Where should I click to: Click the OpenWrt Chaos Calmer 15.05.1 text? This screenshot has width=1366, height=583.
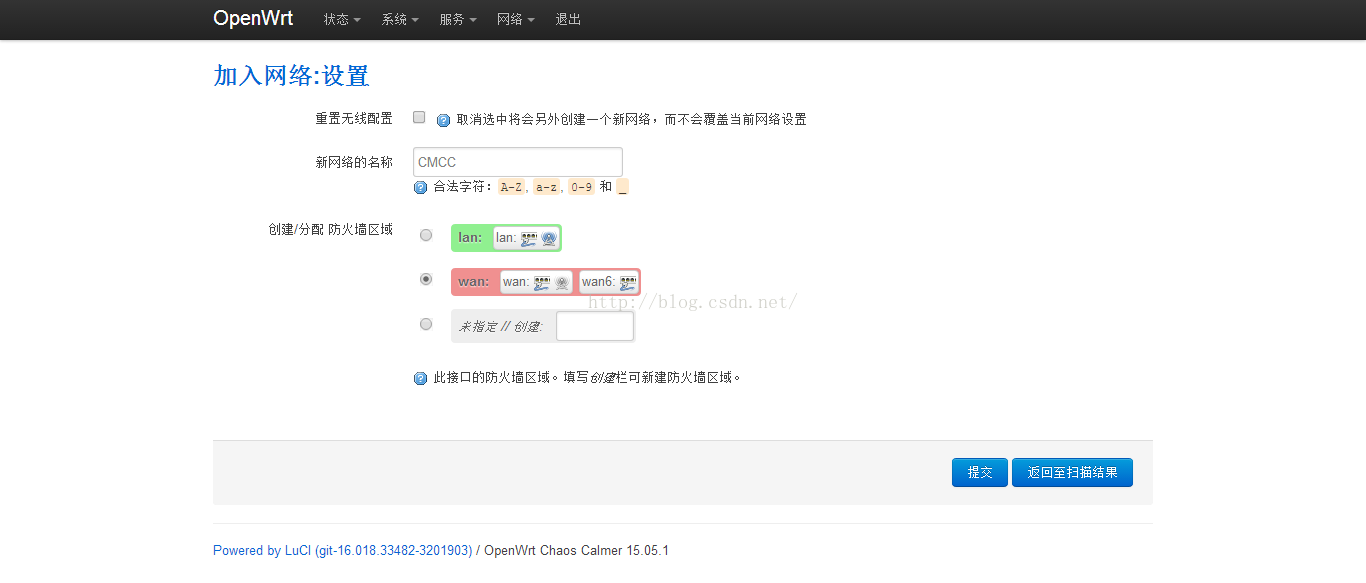click(x=576, y=550)
